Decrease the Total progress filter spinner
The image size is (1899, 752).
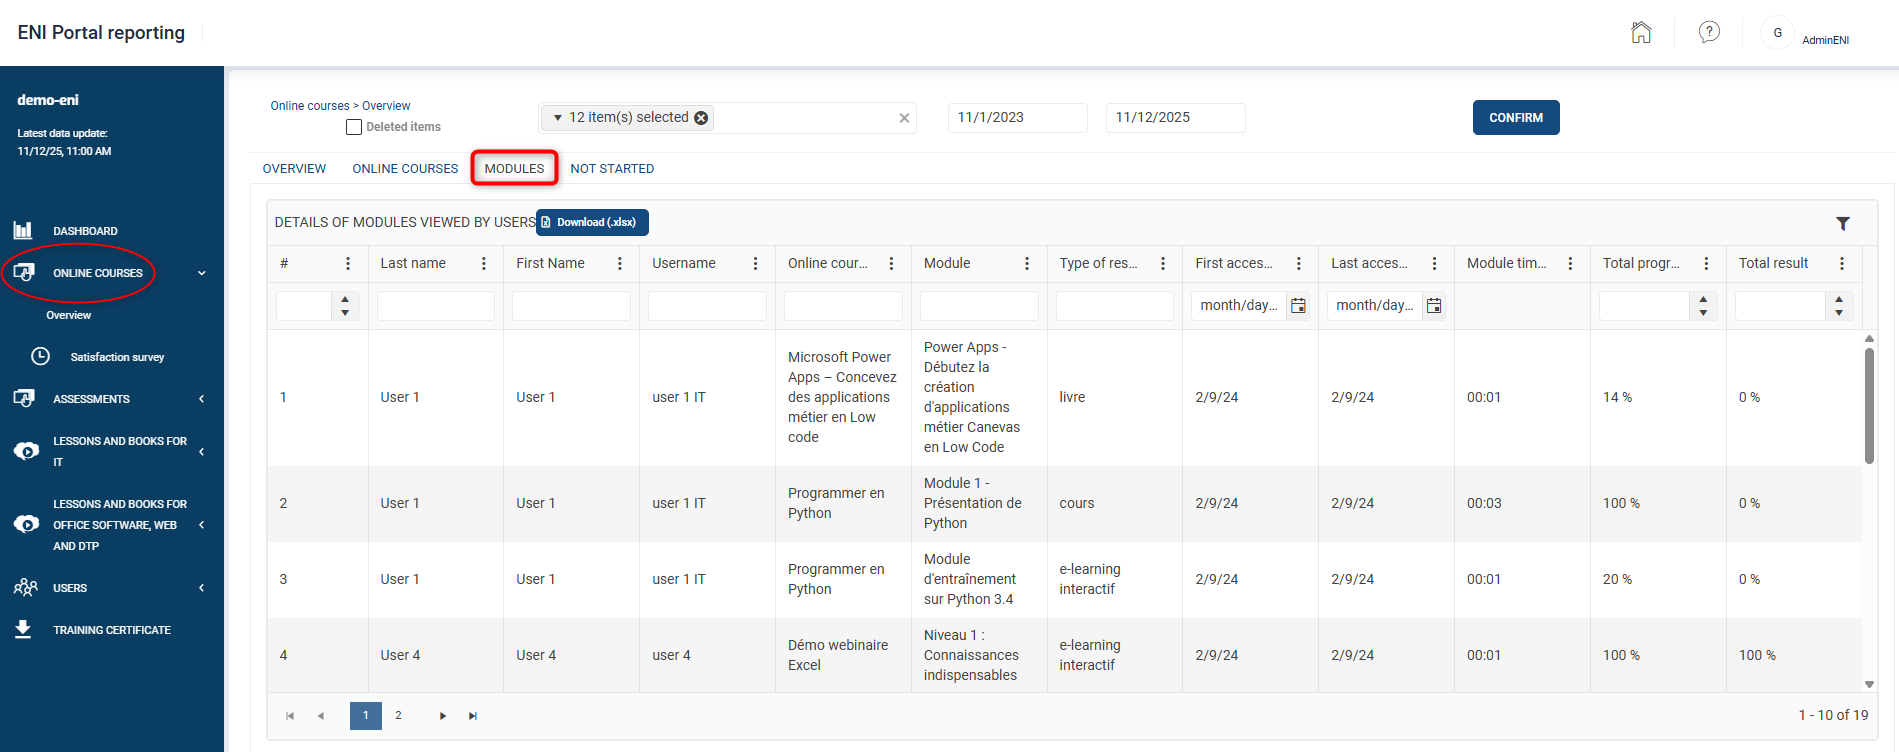coord(1703,313)
